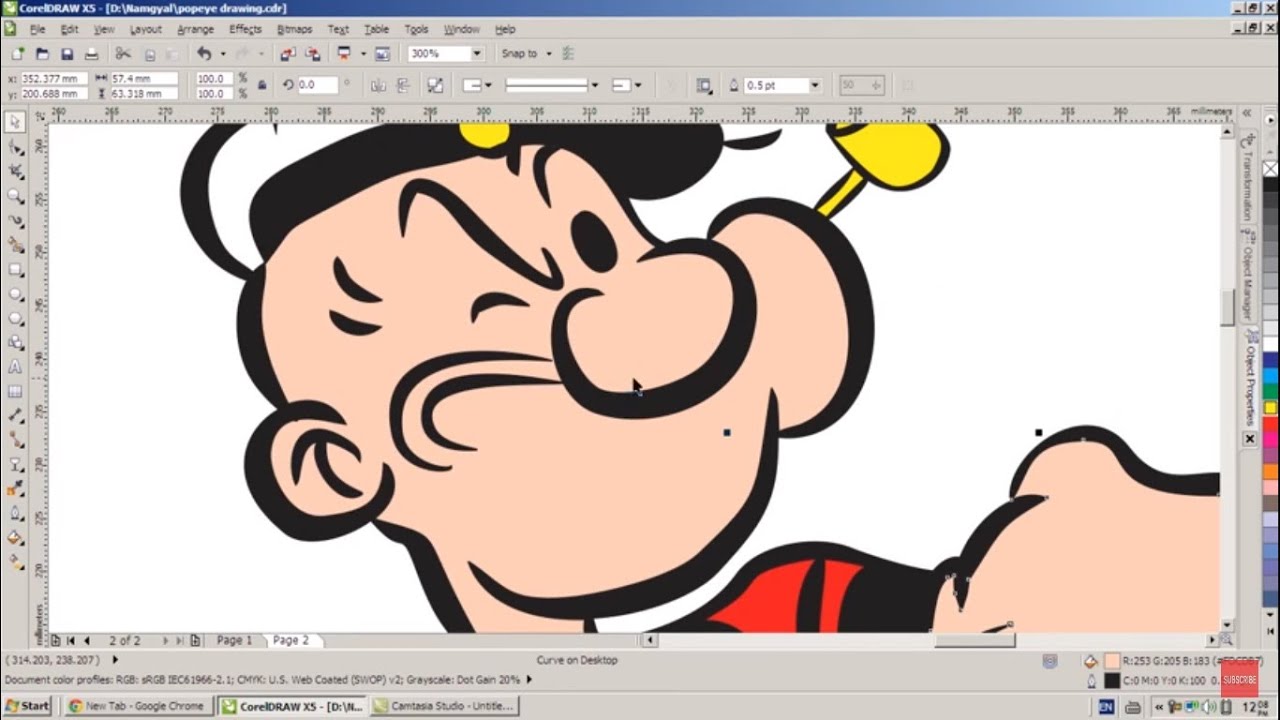Switch to the Page 2 tab
The height and width of the screenshot is (720, 1280).
pyautogui.click(x=291, y=640)
